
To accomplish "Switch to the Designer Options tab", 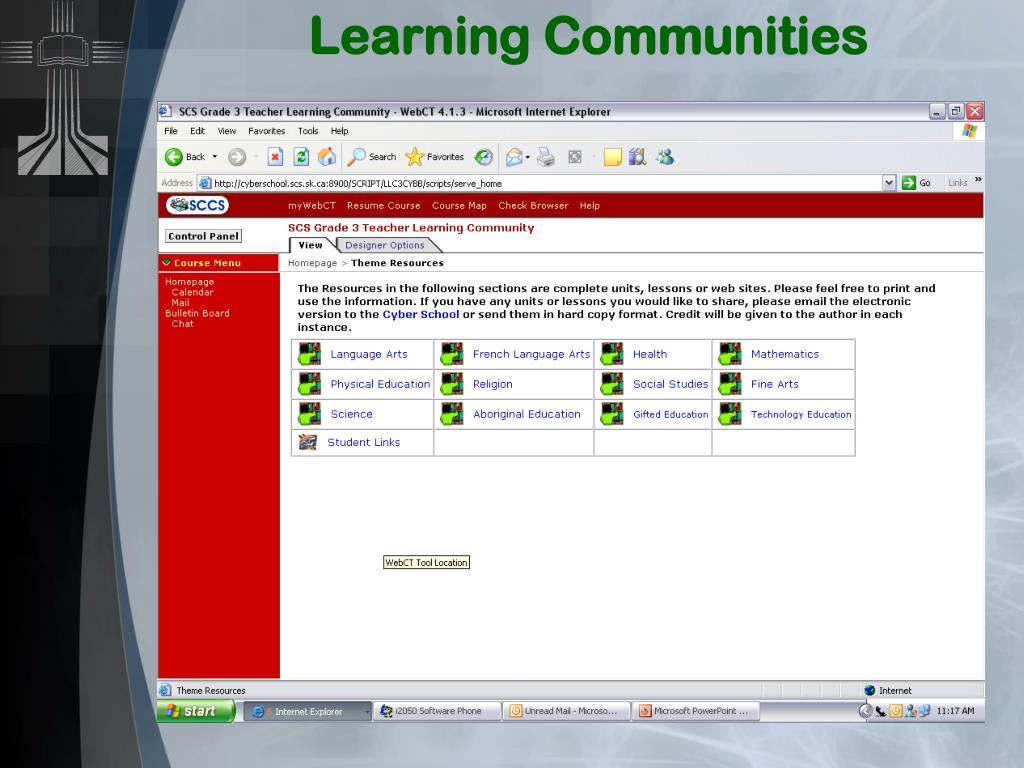I will (385, 245).
